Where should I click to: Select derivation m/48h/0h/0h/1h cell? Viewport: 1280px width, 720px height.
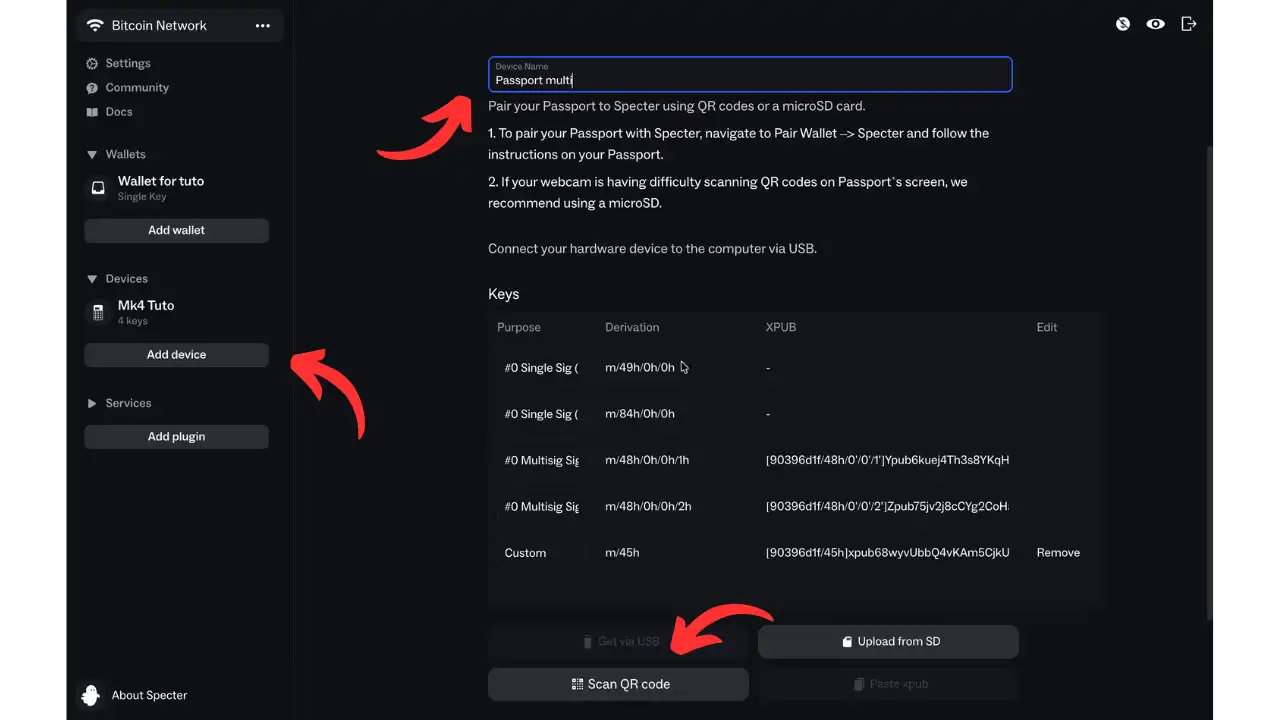[647, 460]
